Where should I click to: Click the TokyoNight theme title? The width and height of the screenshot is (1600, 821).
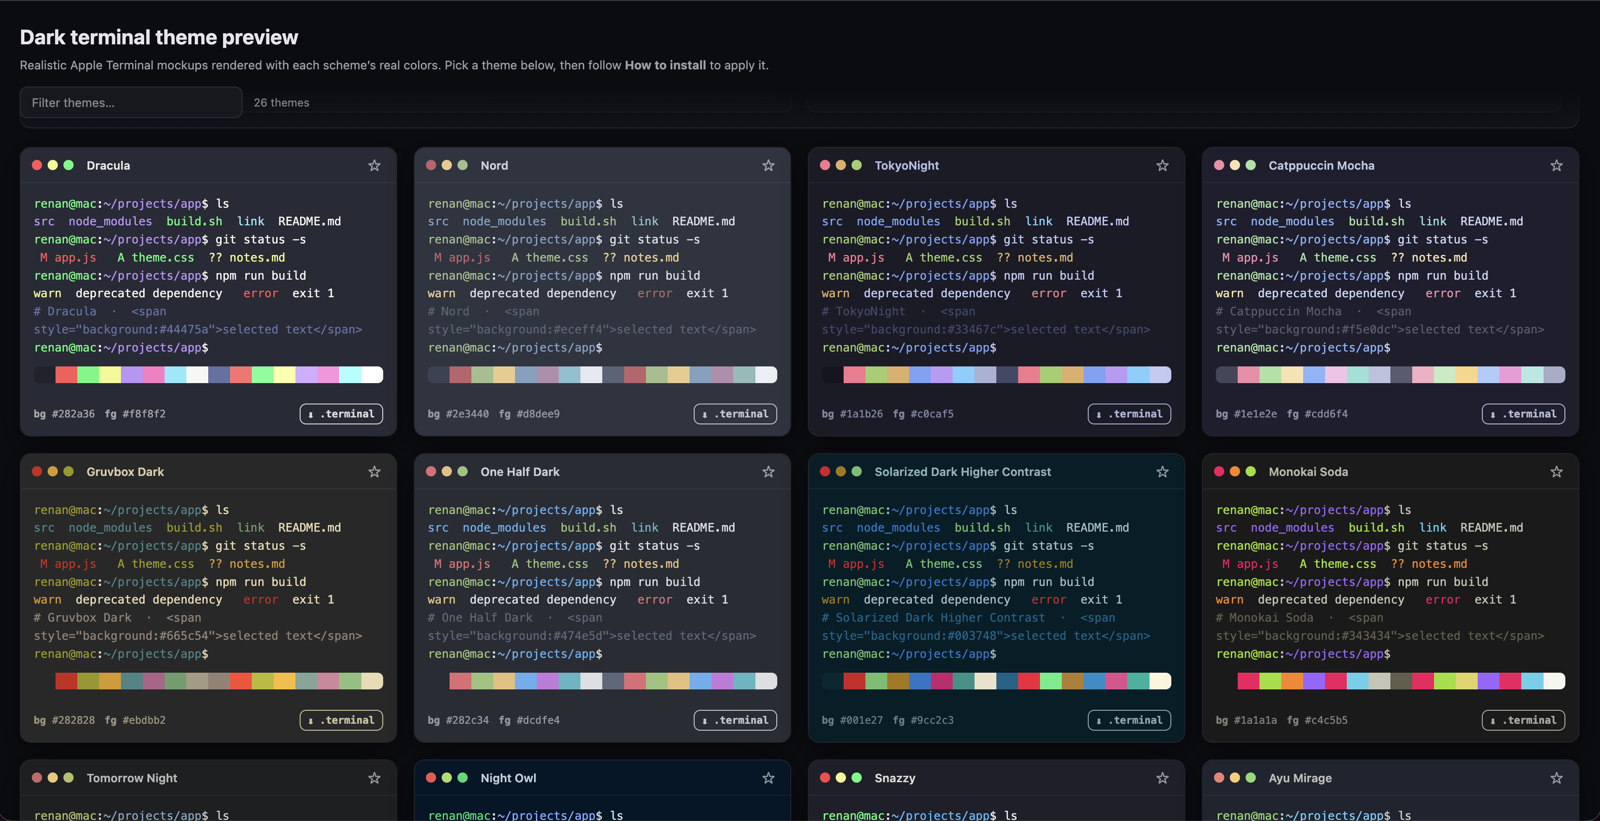tap(907, 165)
